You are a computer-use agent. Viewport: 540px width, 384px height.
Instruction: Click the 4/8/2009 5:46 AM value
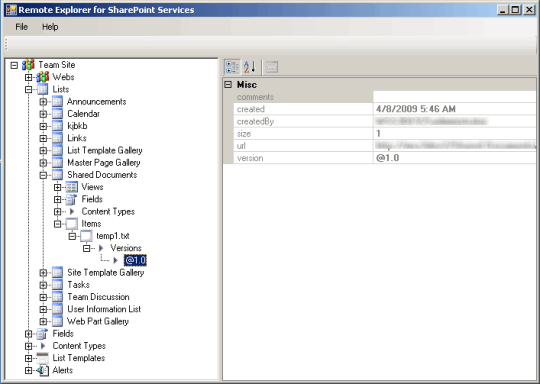tap(416, 109)
